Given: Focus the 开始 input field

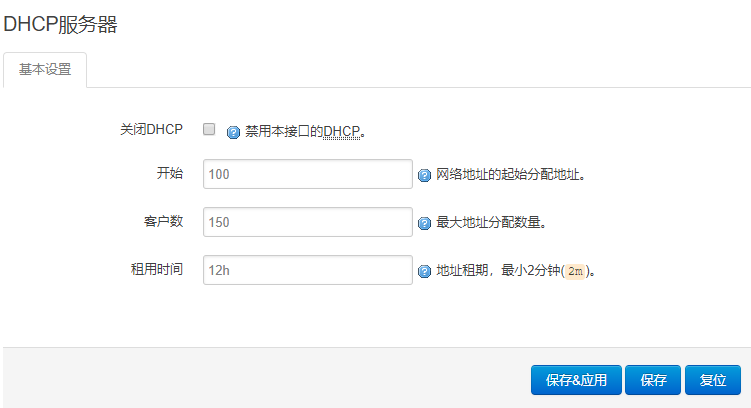Looking at the screenshot, I should coord(307,174).
